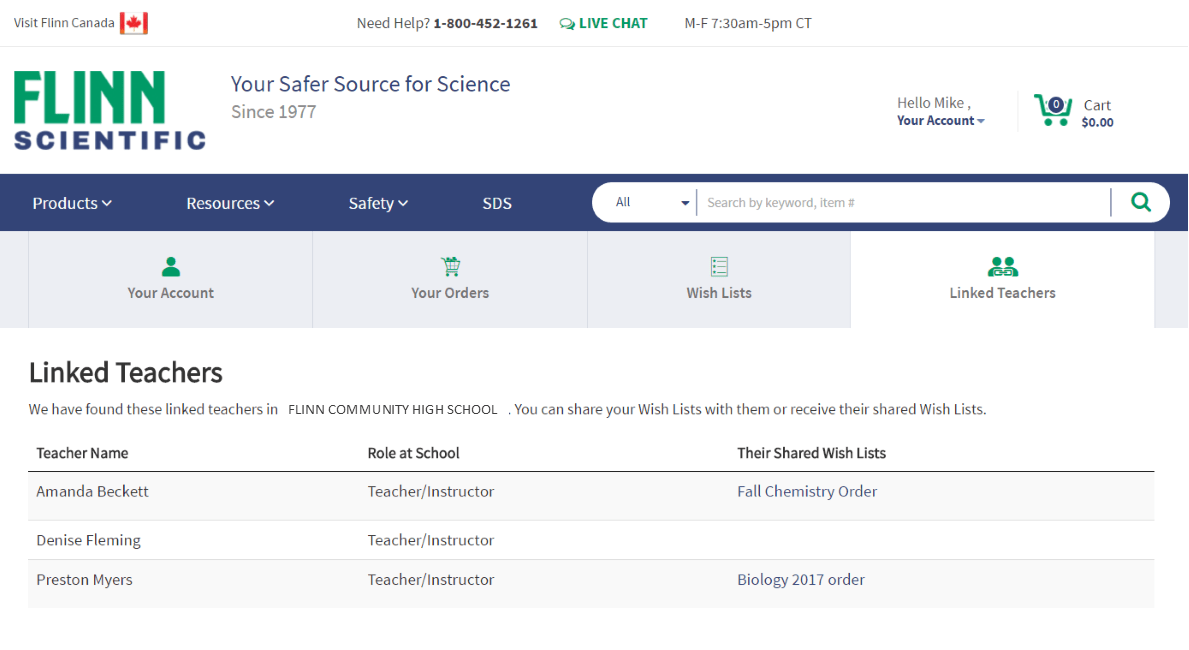Screen dimensions: 1189x650
Task: Expand the Resources dropdown menu
Action: (230, 203)
